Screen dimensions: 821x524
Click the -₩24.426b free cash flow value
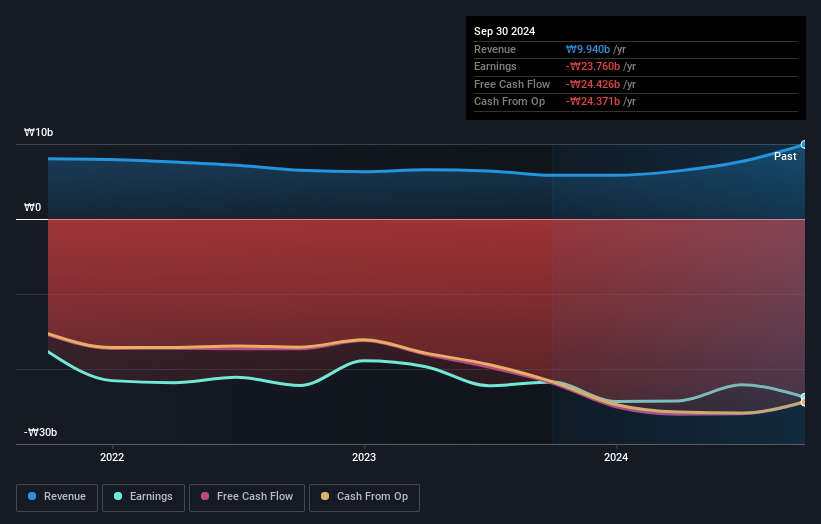point(593,84)
